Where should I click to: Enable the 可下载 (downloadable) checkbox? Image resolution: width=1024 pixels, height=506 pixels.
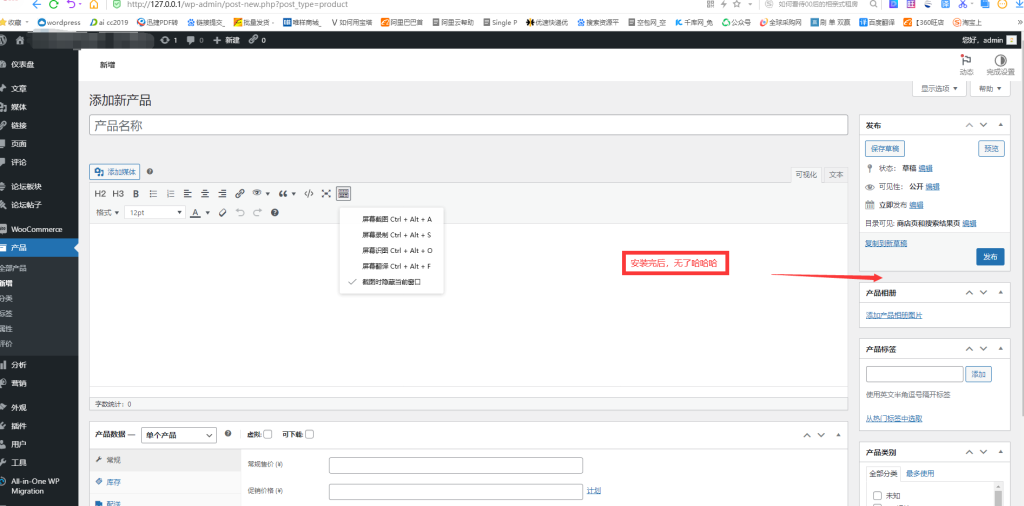[x=310, y=434]
